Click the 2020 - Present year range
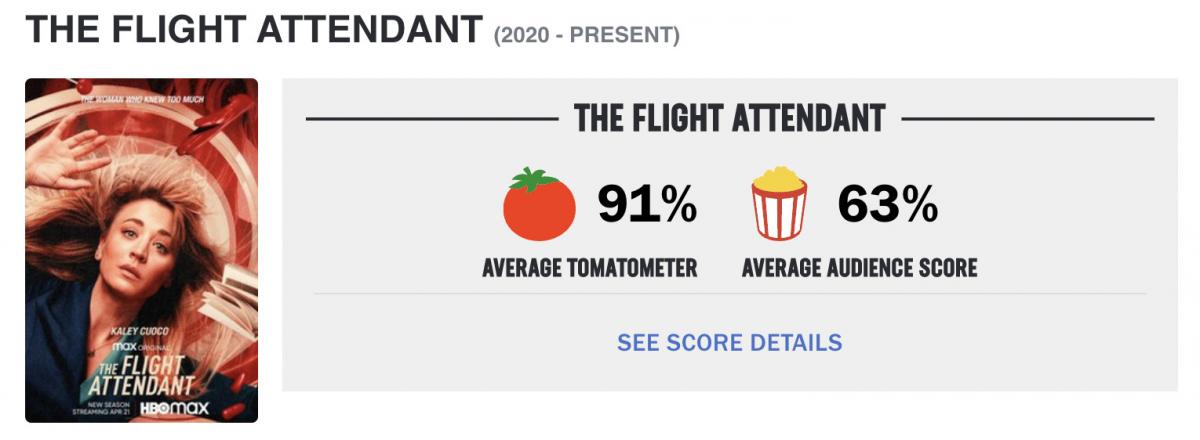Viewport: 1200px width, 440px height. coord(587,37)
